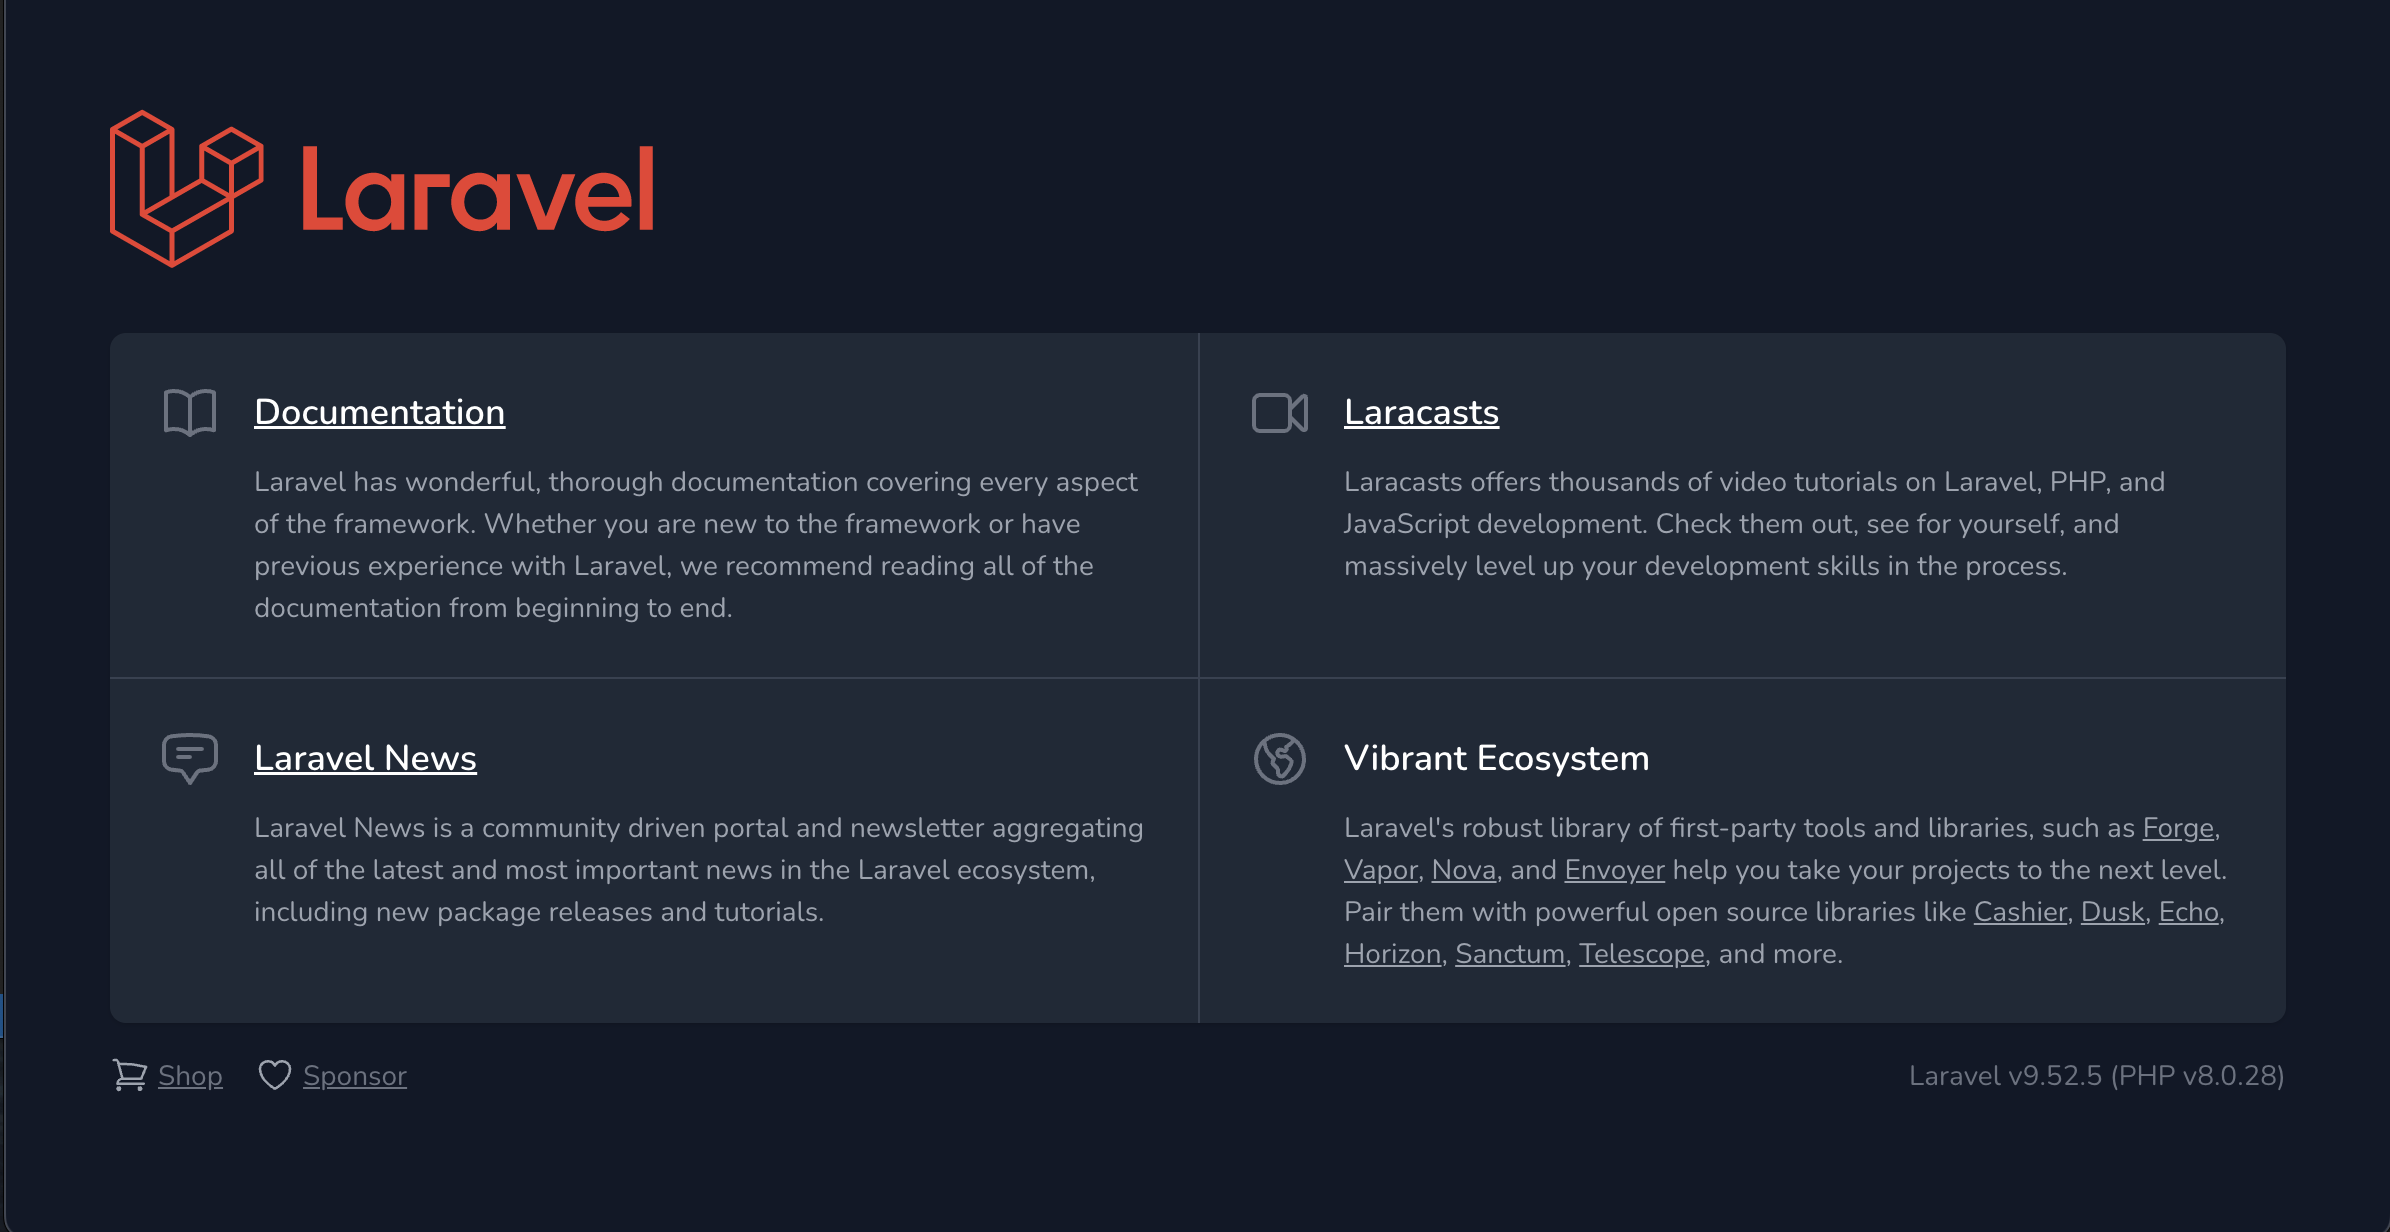Open the Cashier link
Screen dimensions: 2390x1232
tap(2020, 912)
